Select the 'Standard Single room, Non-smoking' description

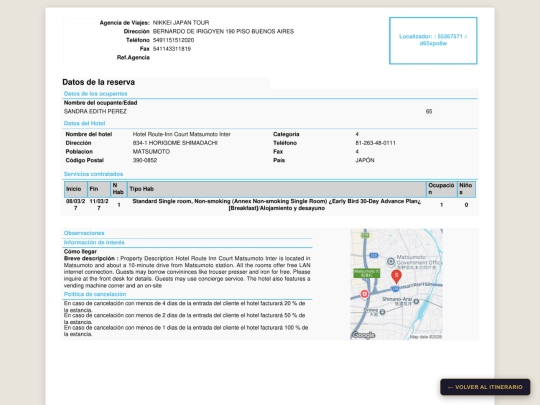(277, 205)
